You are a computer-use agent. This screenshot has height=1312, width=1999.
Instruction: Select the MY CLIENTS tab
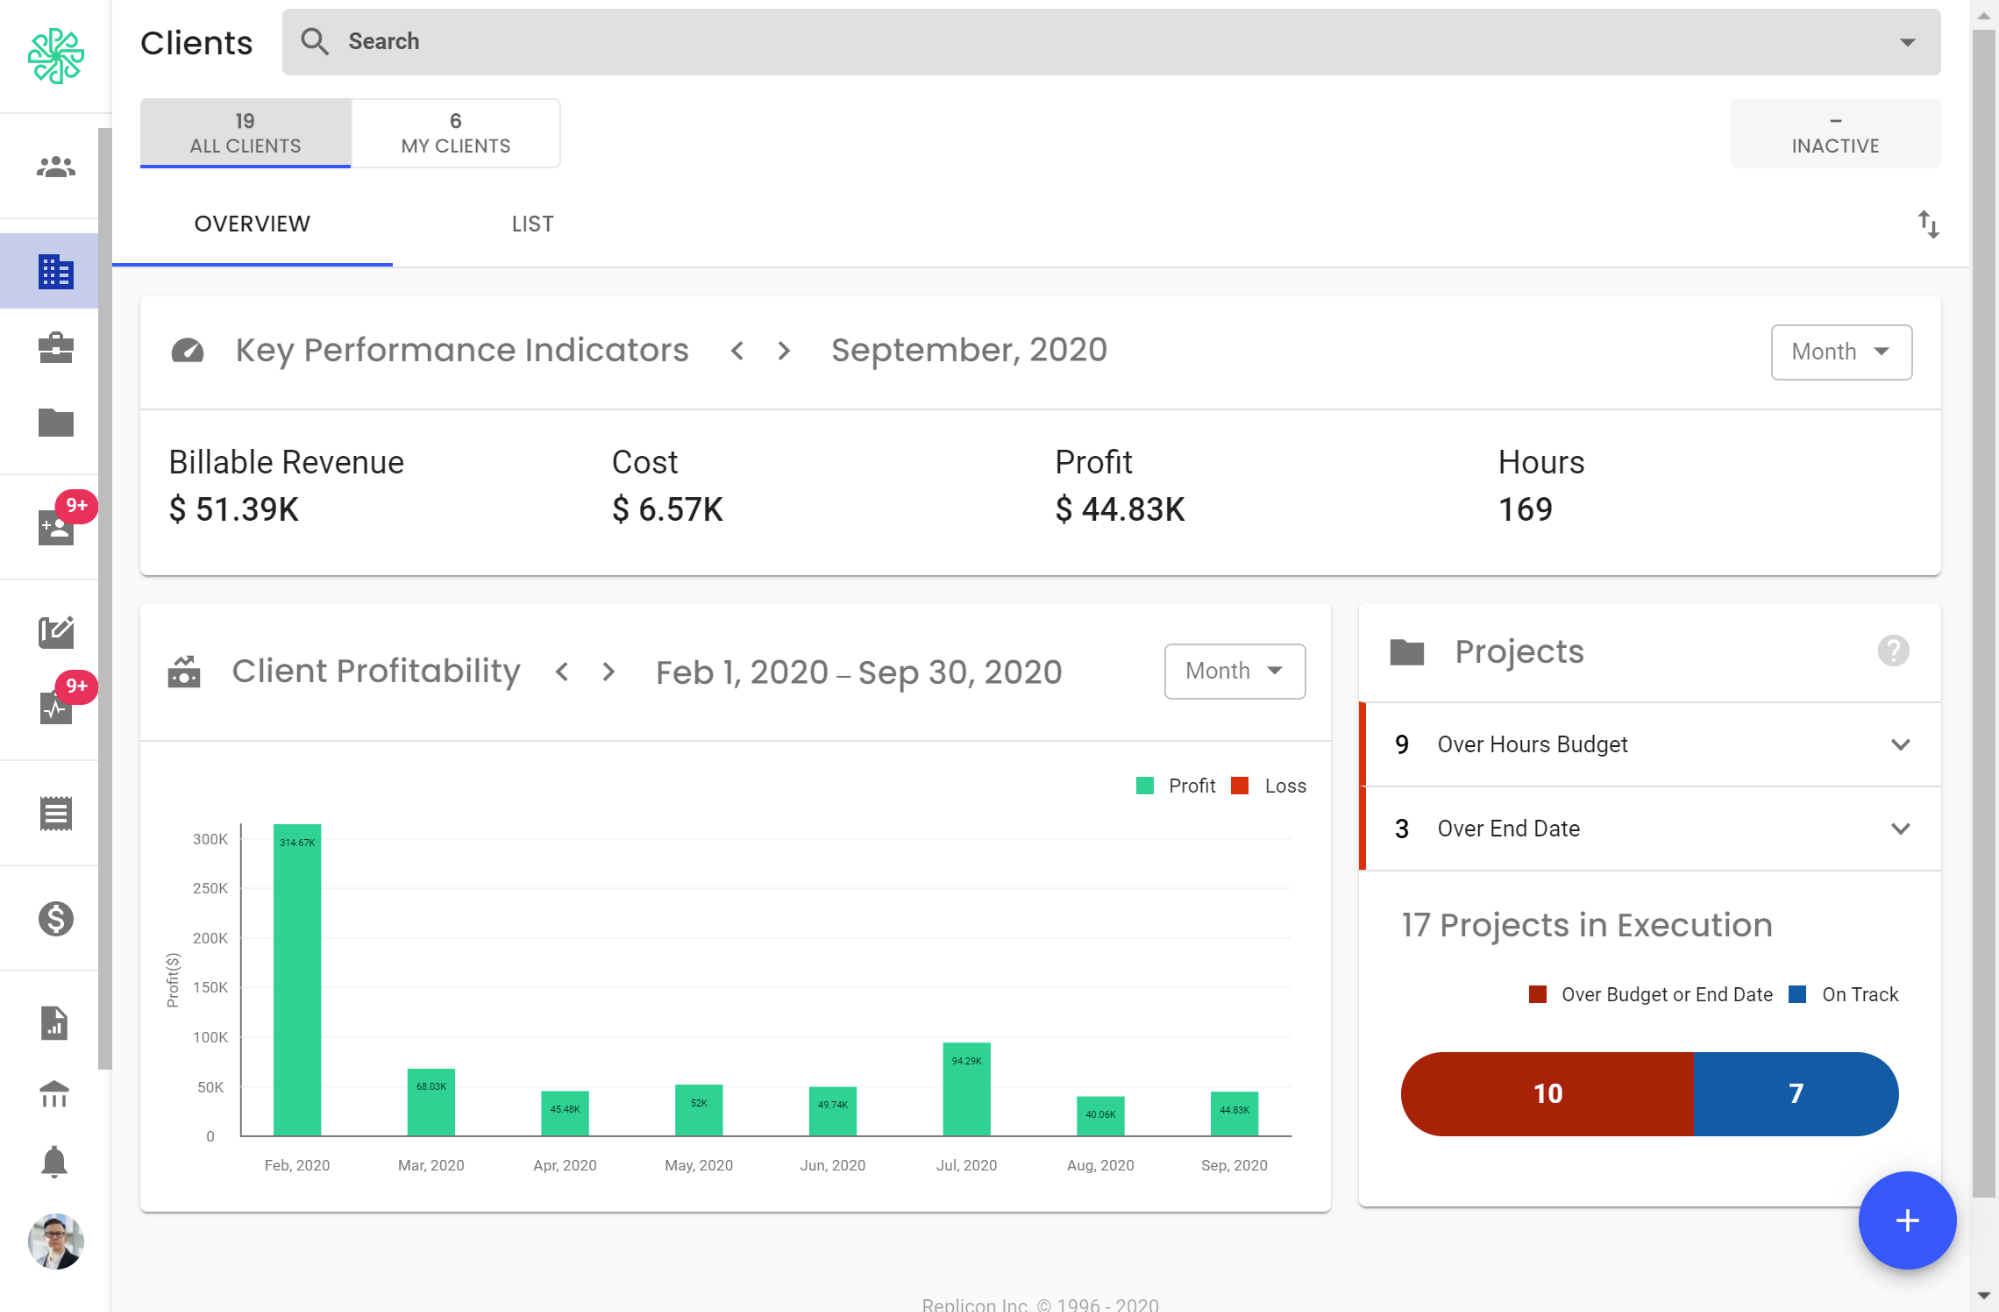pyautogui.click(x=455, y=133)
